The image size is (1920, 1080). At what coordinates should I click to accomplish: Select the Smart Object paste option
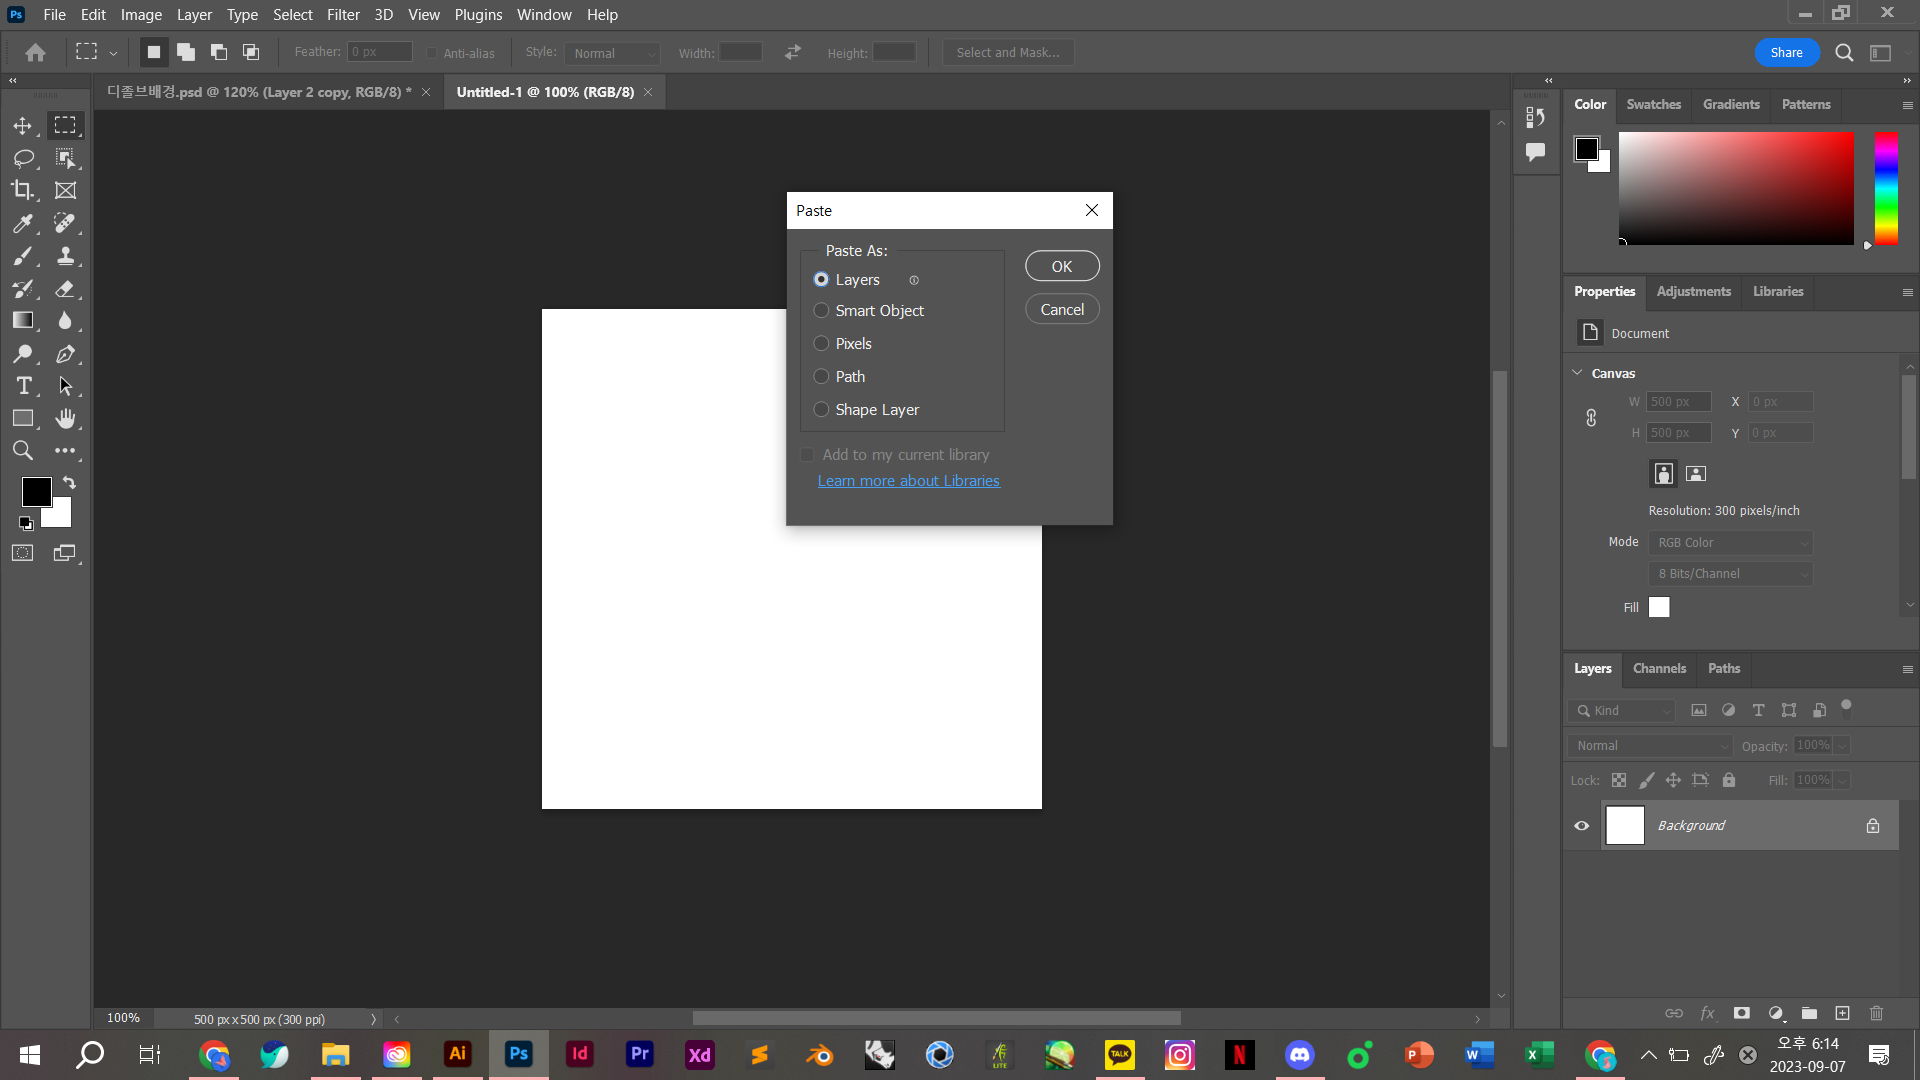tap(821, 311)
